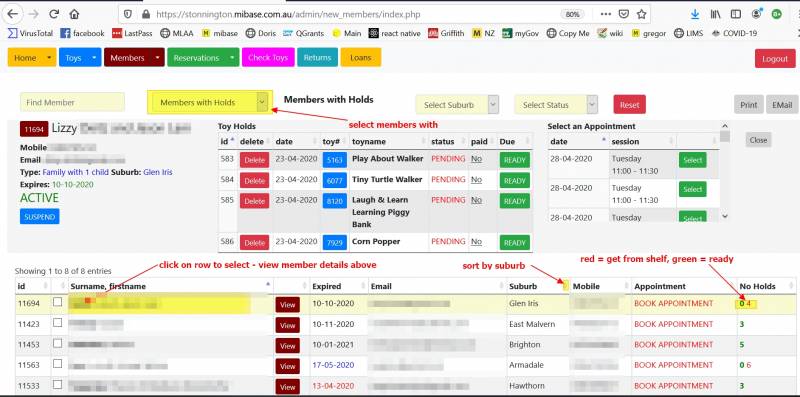This screenshot has height=397, width=800.
Task: Open the browser downloads arrow icon
Action: (x=695, y=14)
